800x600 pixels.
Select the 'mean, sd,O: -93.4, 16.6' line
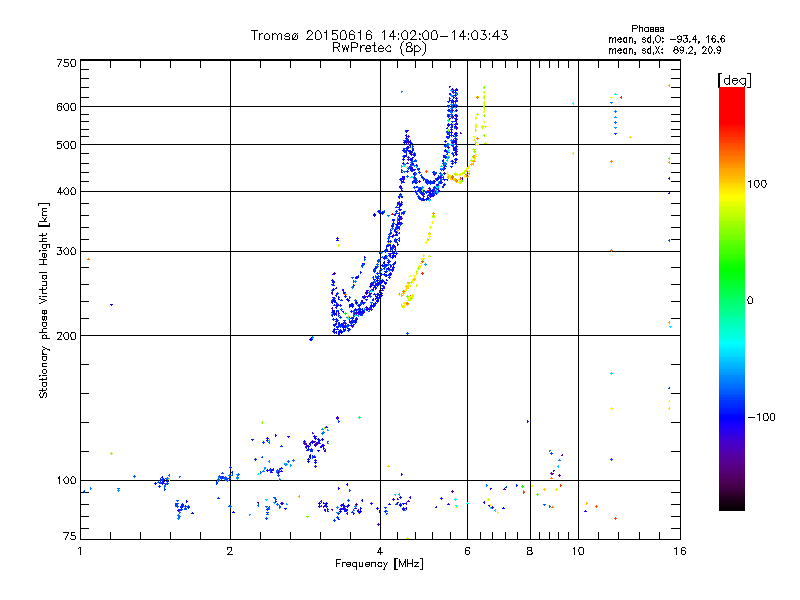(x=666, y=39)
